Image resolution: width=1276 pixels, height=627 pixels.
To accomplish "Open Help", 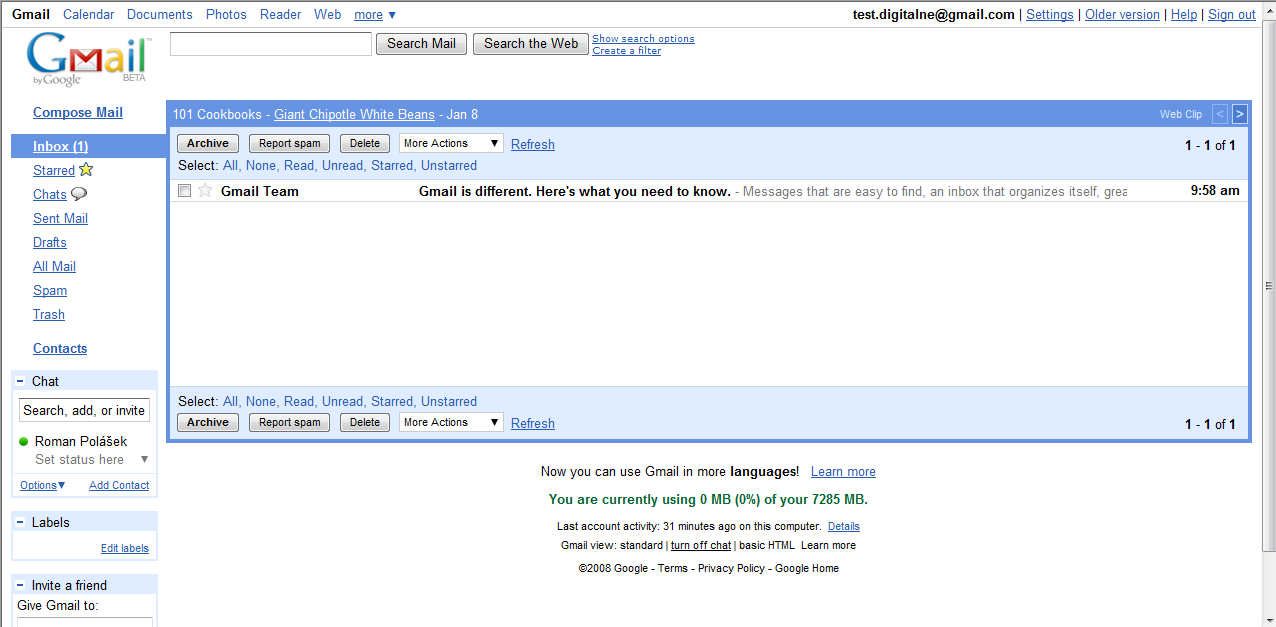I will 1184,14.
